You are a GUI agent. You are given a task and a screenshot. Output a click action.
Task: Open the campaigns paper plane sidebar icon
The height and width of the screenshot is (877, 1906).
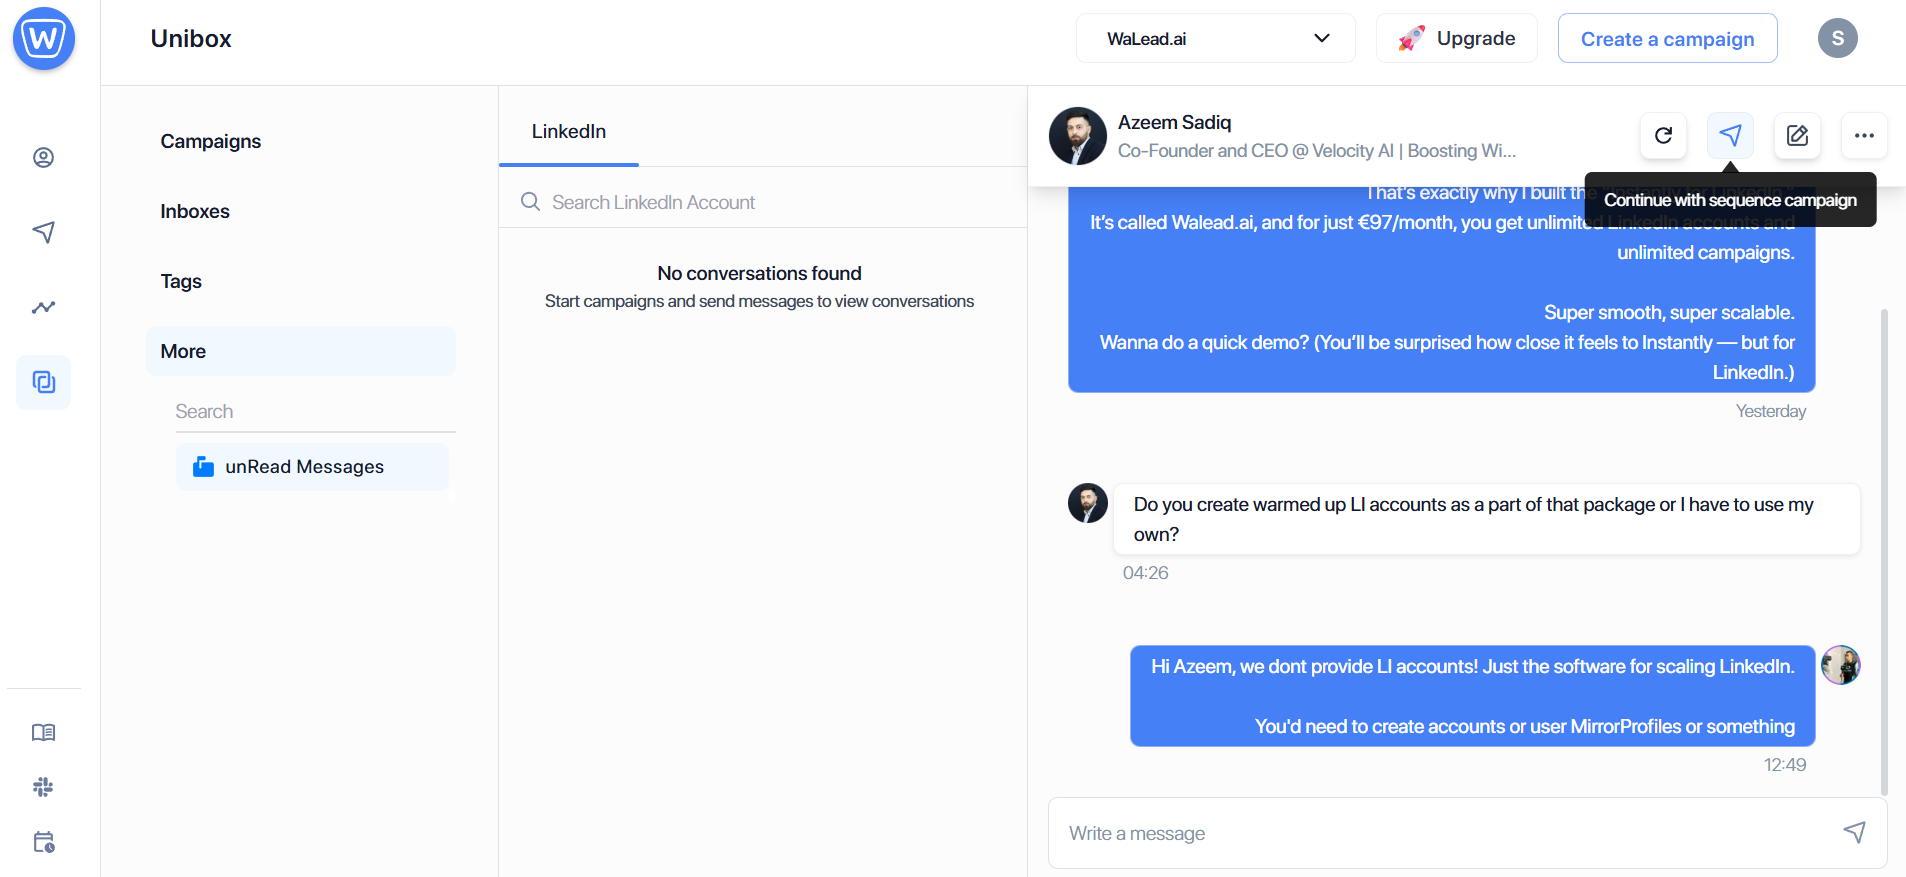coord(43,232)
